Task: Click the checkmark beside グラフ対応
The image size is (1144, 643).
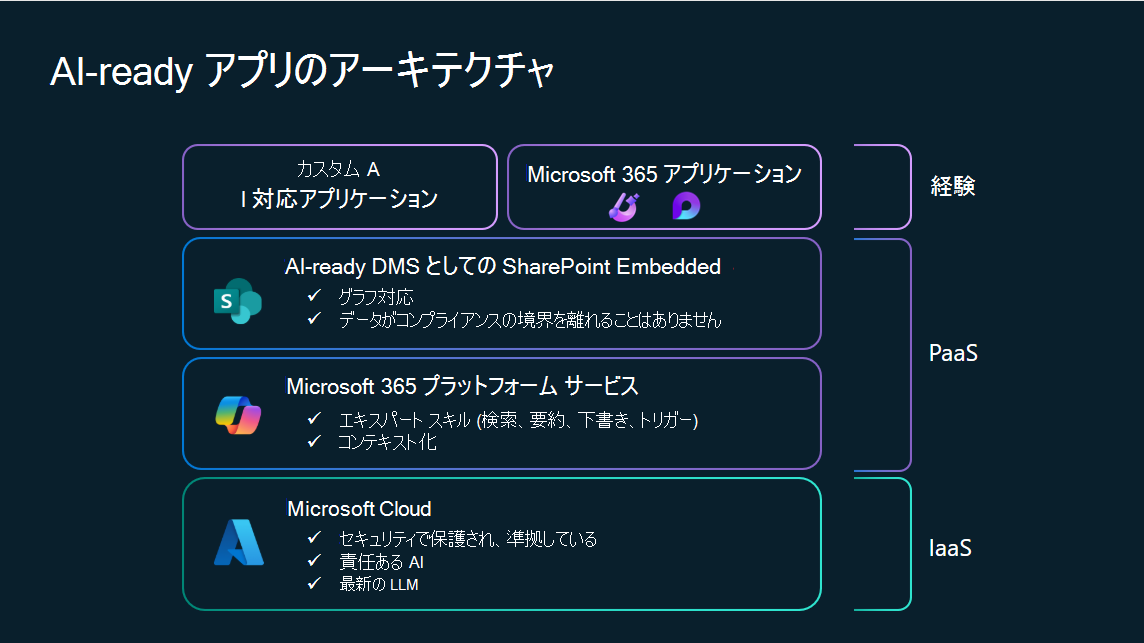Action: (315, 297)
